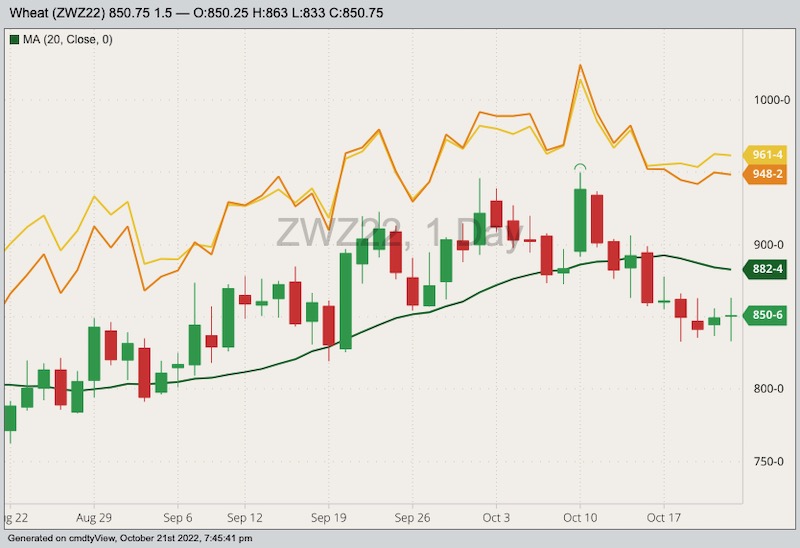The image size is (800, 548).
Task: Click the O:850.25 open value in header
Action: [x=221, y=13]
